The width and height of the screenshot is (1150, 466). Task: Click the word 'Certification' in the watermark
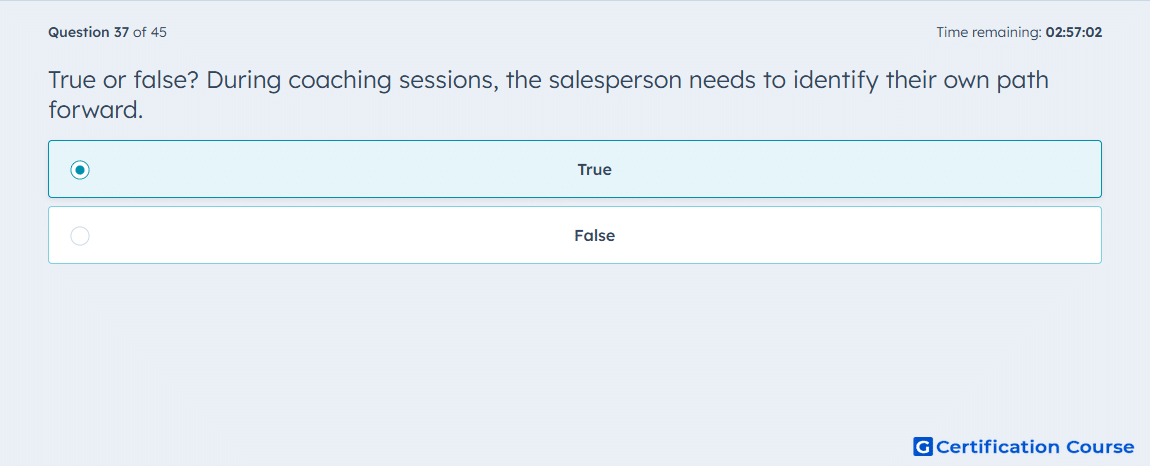click(997, 446)
